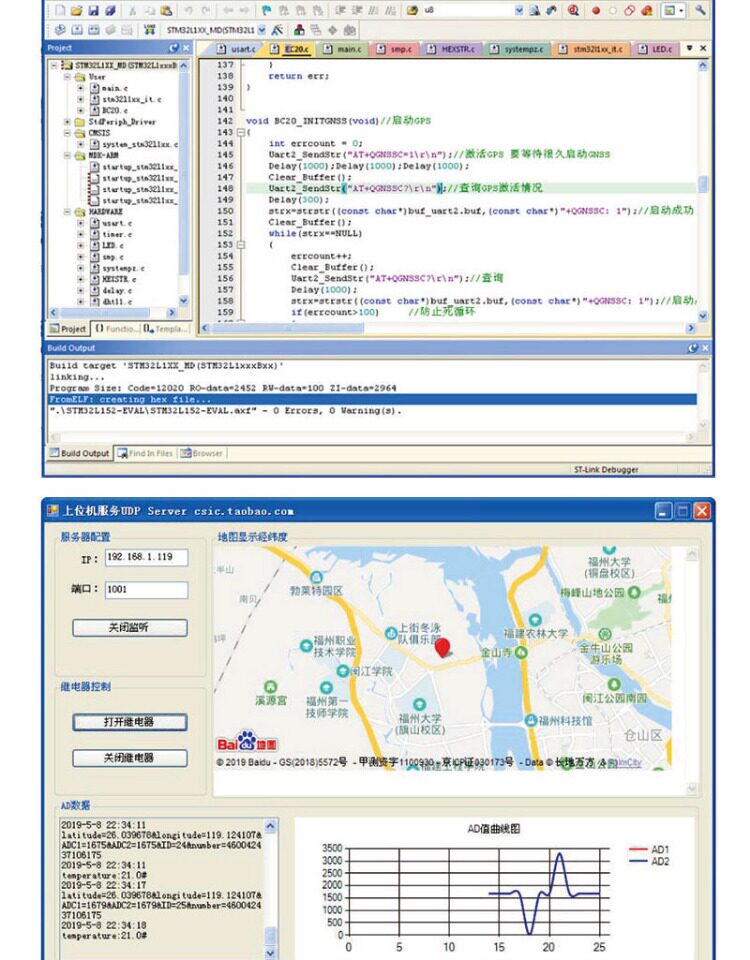Click the 端口 port input field
This screenshot has height=960, width=750.
pyautogui.click(x=146, y=590)
